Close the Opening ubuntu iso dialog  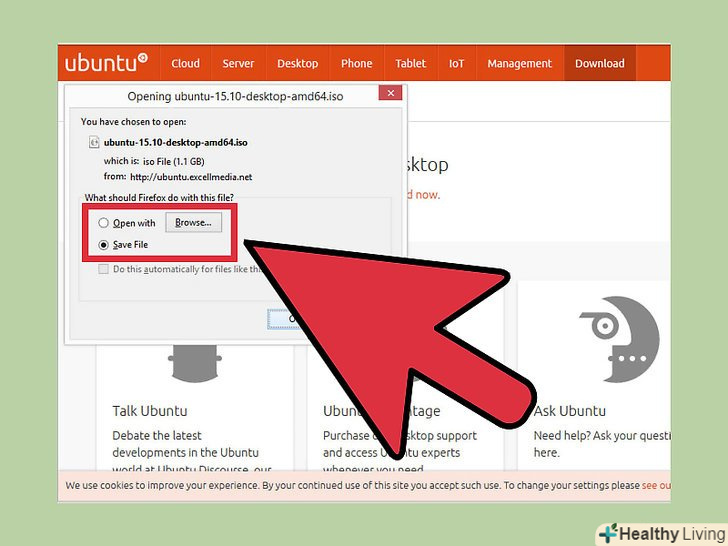390,93
